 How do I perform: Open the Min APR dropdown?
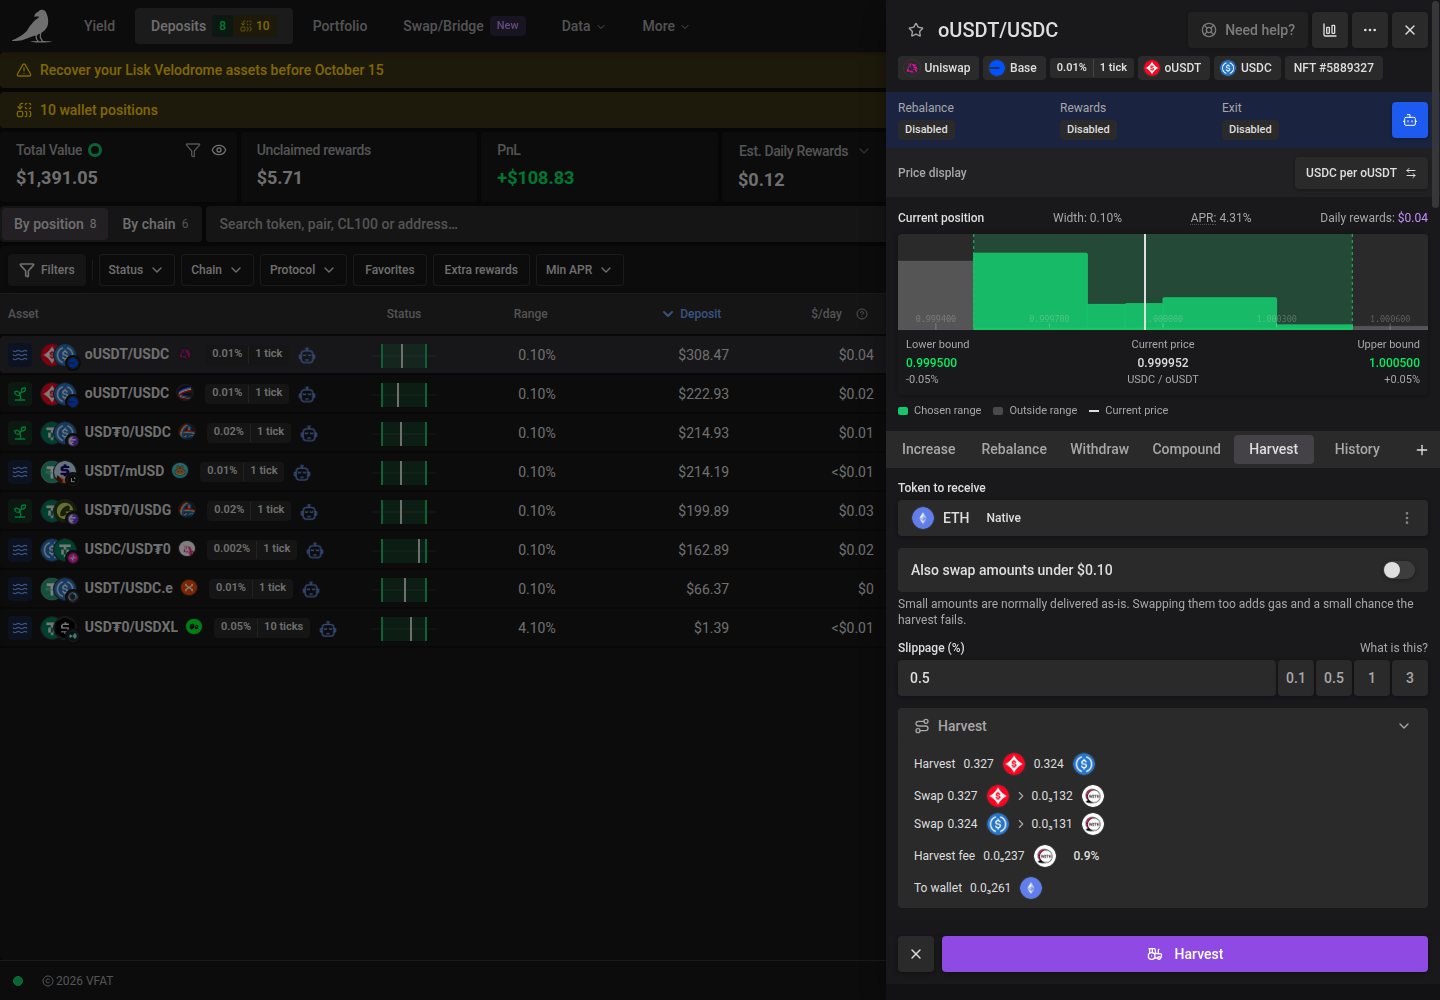579,270
